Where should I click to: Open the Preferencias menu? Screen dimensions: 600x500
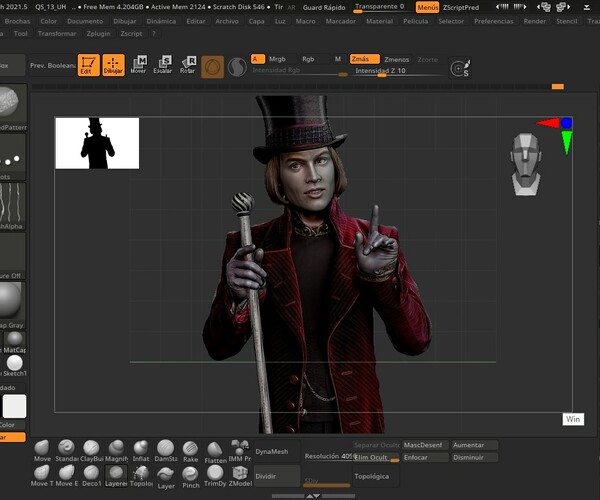494,21
